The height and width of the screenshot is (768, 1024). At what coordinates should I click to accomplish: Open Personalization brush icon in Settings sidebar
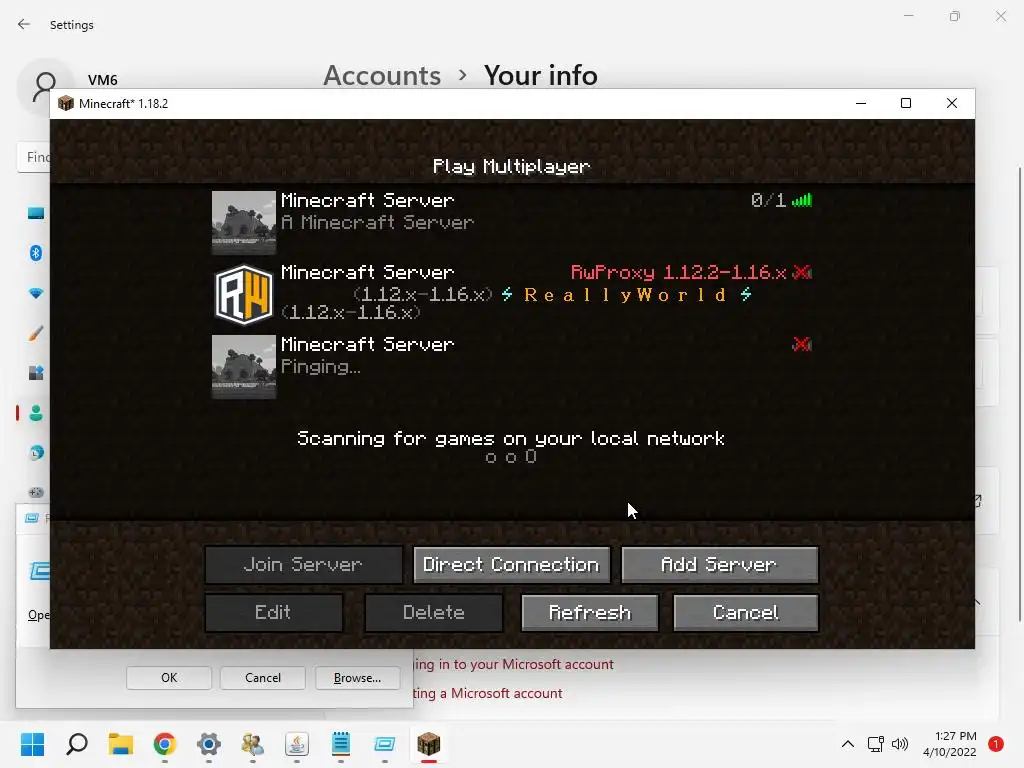(x=36, y=333)
